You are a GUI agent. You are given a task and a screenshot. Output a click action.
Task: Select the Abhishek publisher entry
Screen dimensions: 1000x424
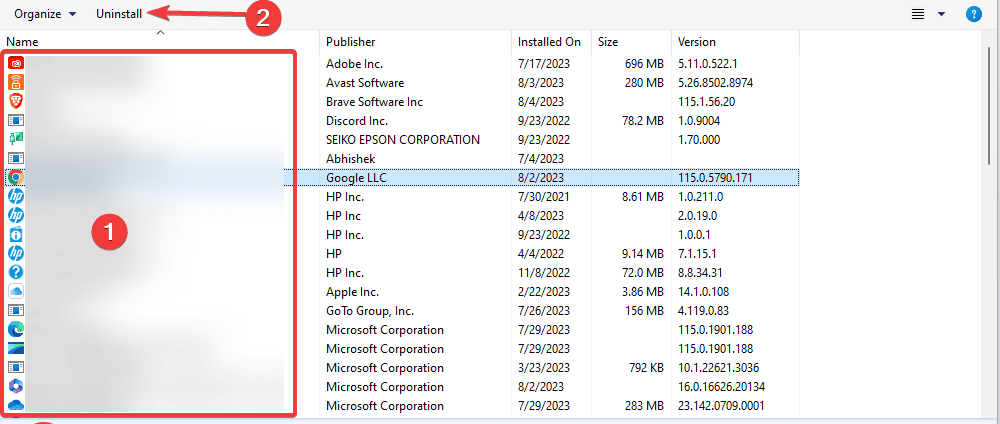(x=349, y=158)
